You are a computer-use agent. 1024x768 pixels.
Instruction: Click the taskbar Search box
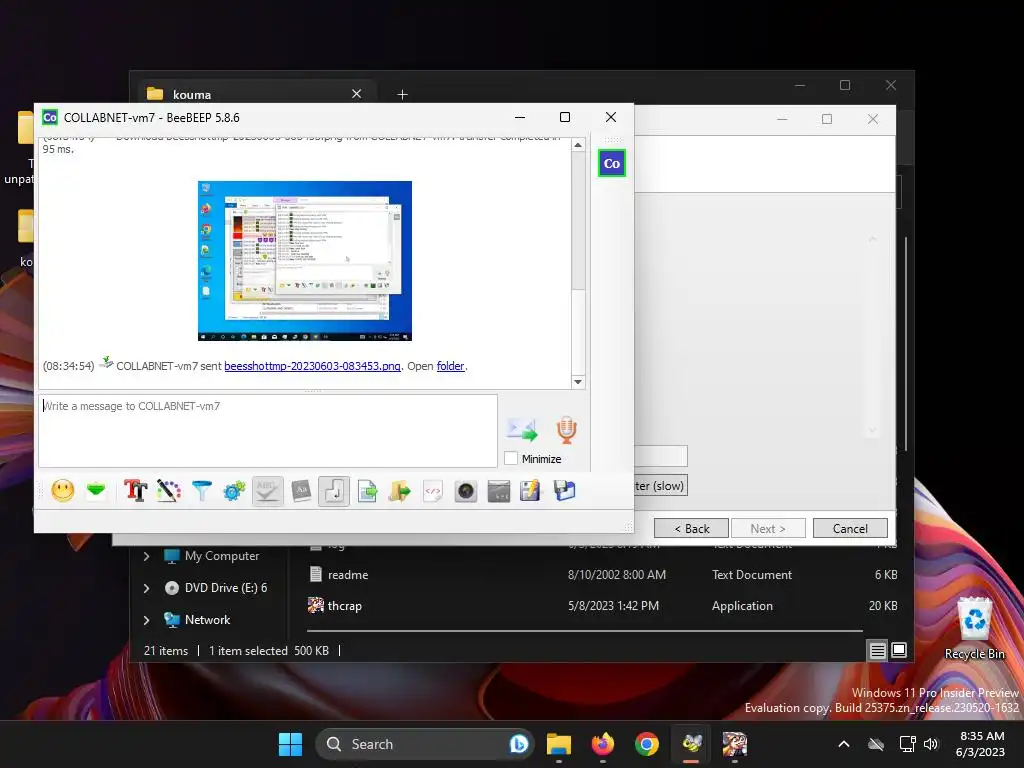point(425,744)
